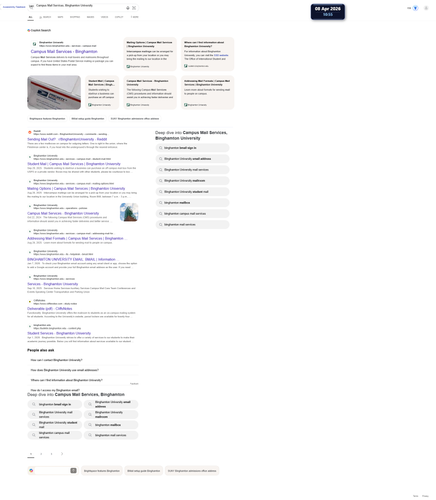Click the Copilot logo in the bottom chat box
This screenshot has width=436, height=500.
point(31,470)
